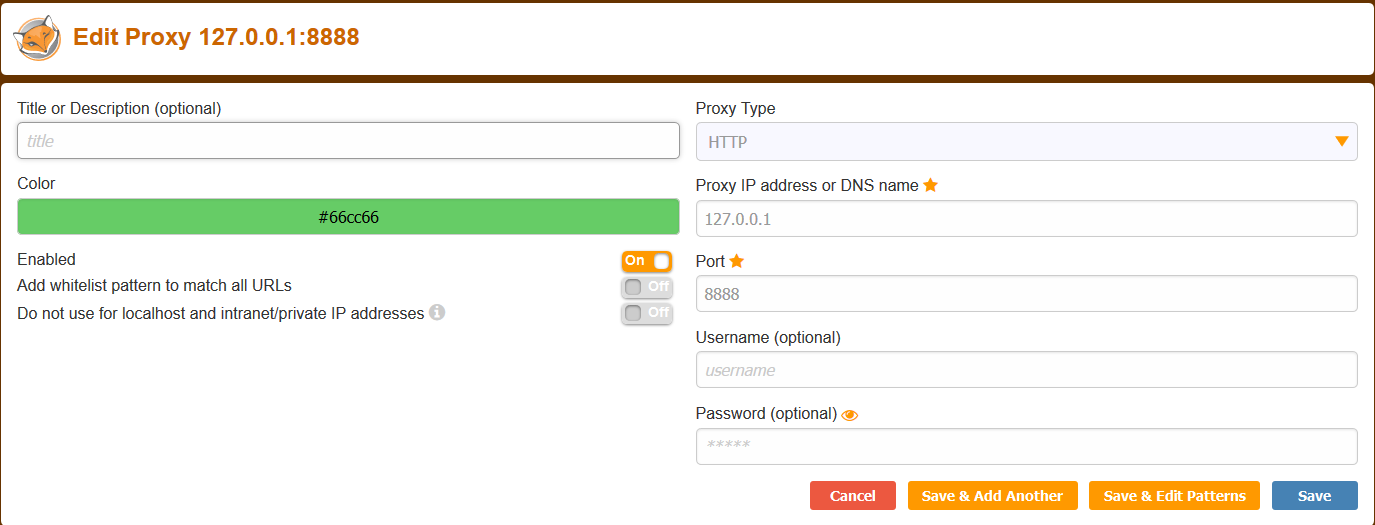Image resolution: width=1375 pixels, height=525 pixels.
Task: Click Save & Add Another button
Action: pos(993,496)
